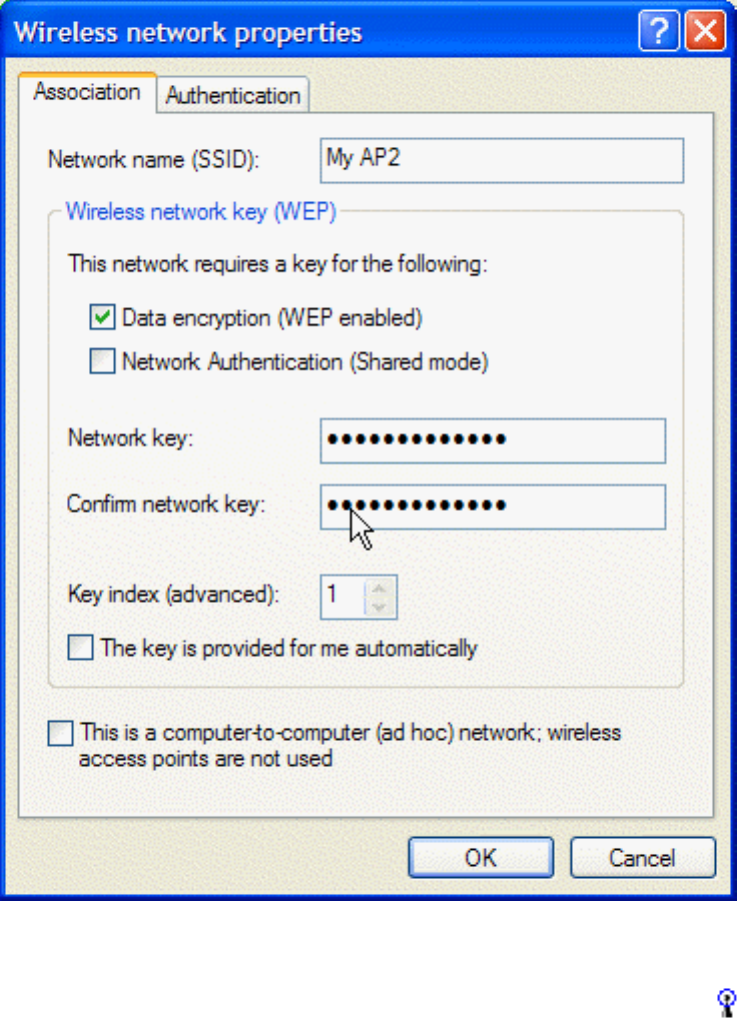Increase the Key index with up arrow
Screen dimensions: 745x1020
(x=379, y=588)
